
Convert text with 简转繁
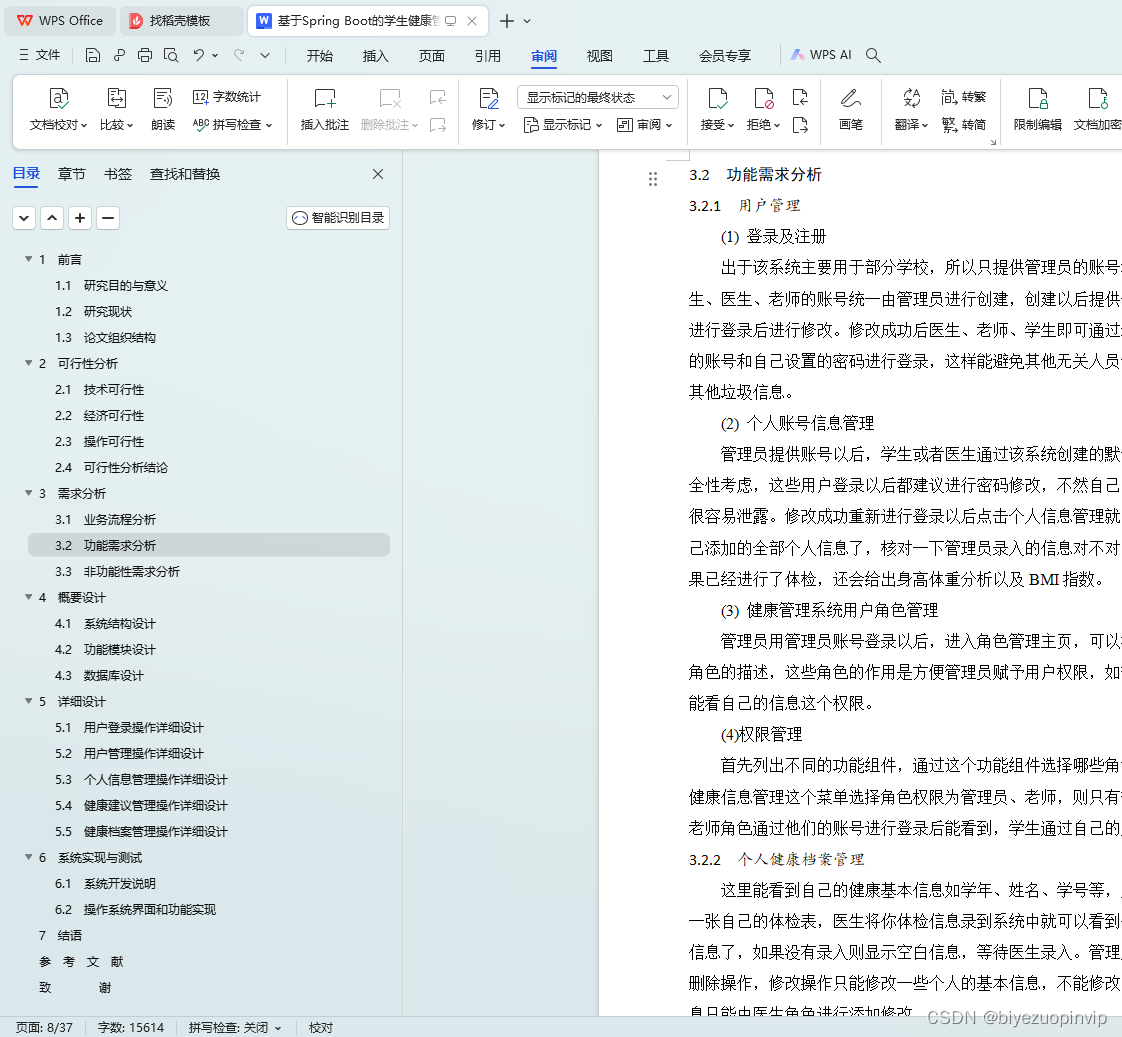tap(963, 97)
